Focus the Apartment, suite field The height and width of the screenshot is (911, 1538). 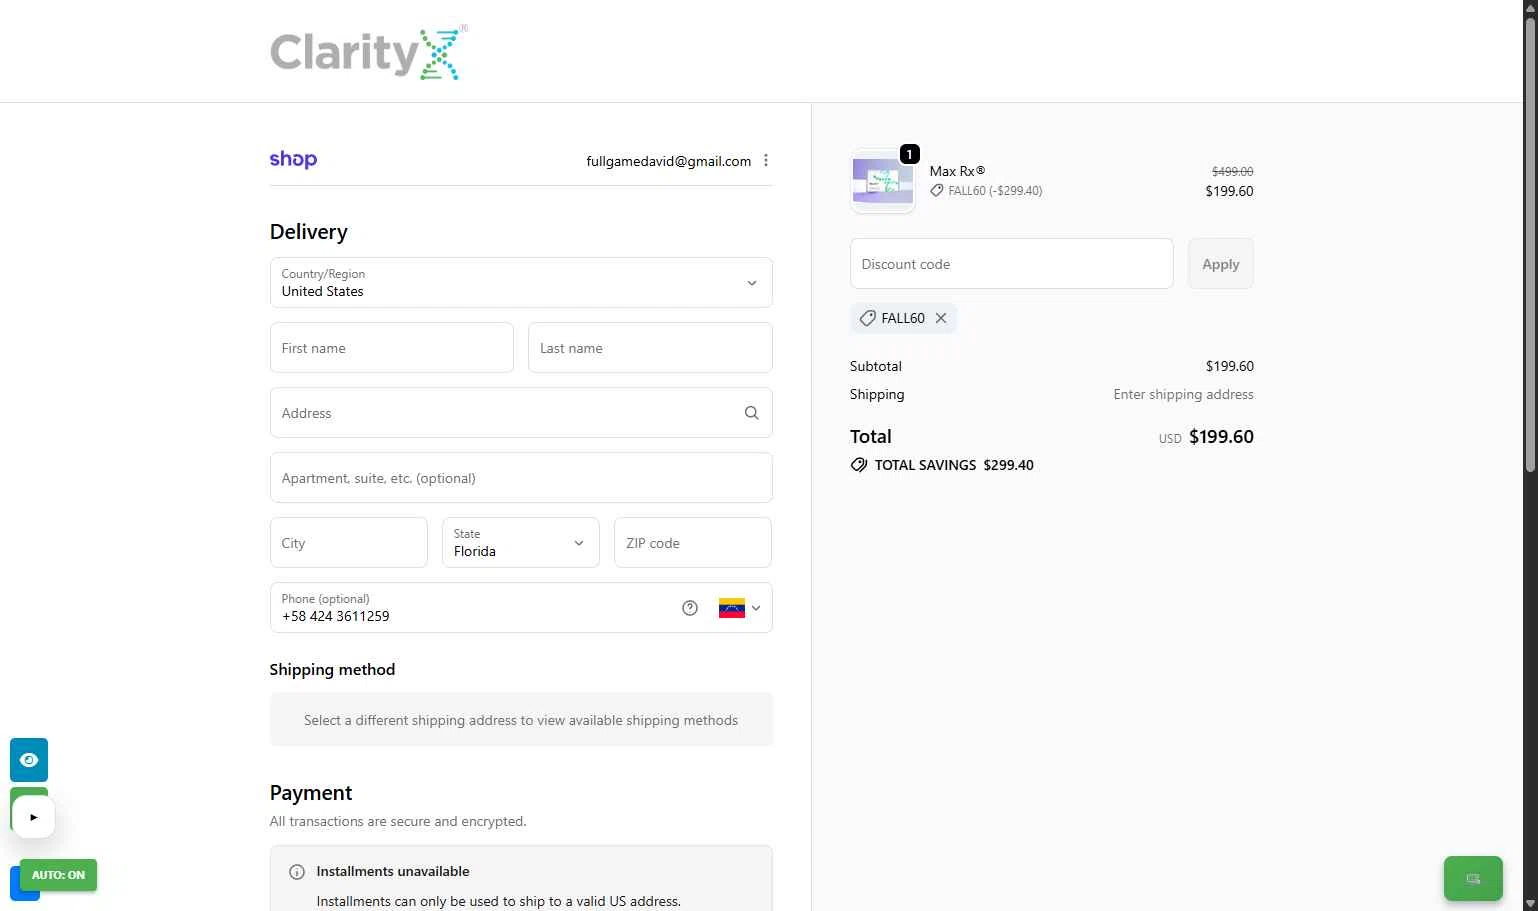click(521, 478)
